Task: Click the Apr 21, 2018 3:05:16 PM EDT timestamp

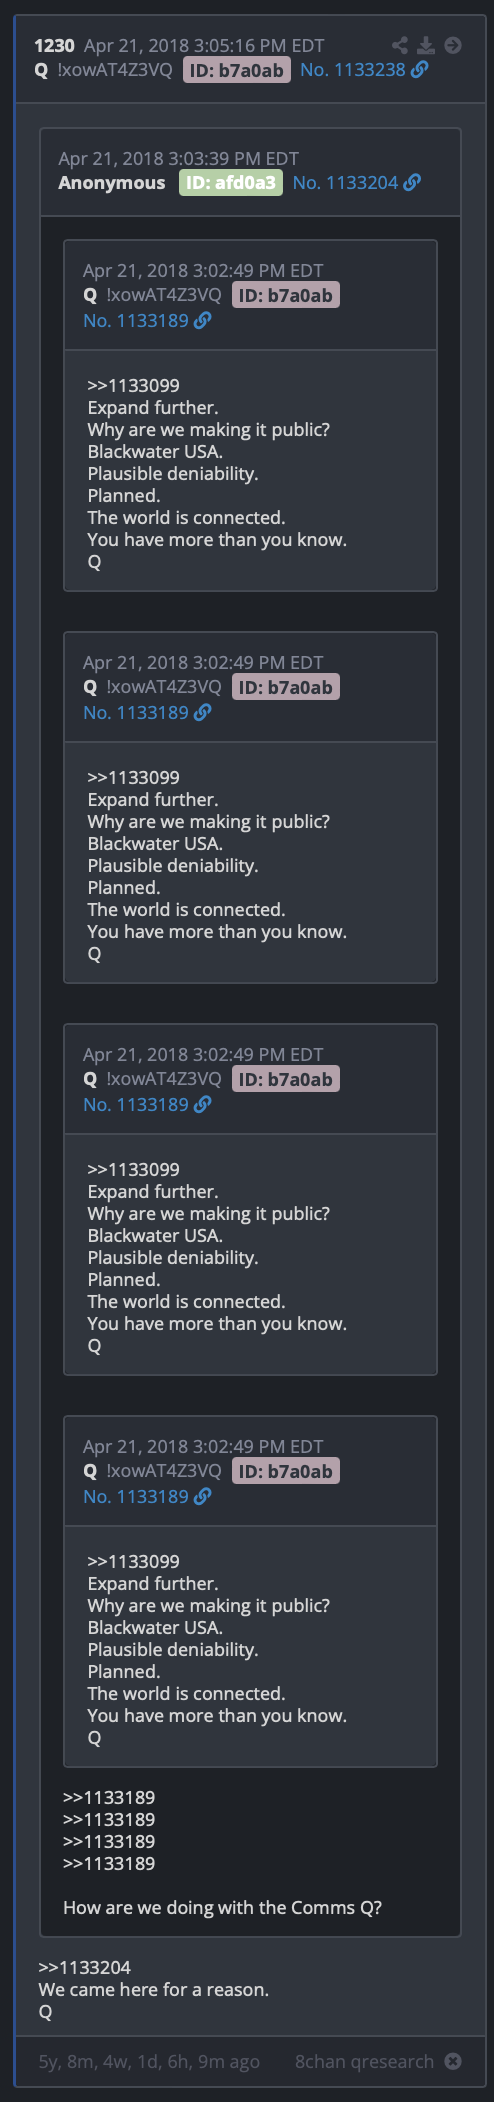Action: tap(204, 45)
